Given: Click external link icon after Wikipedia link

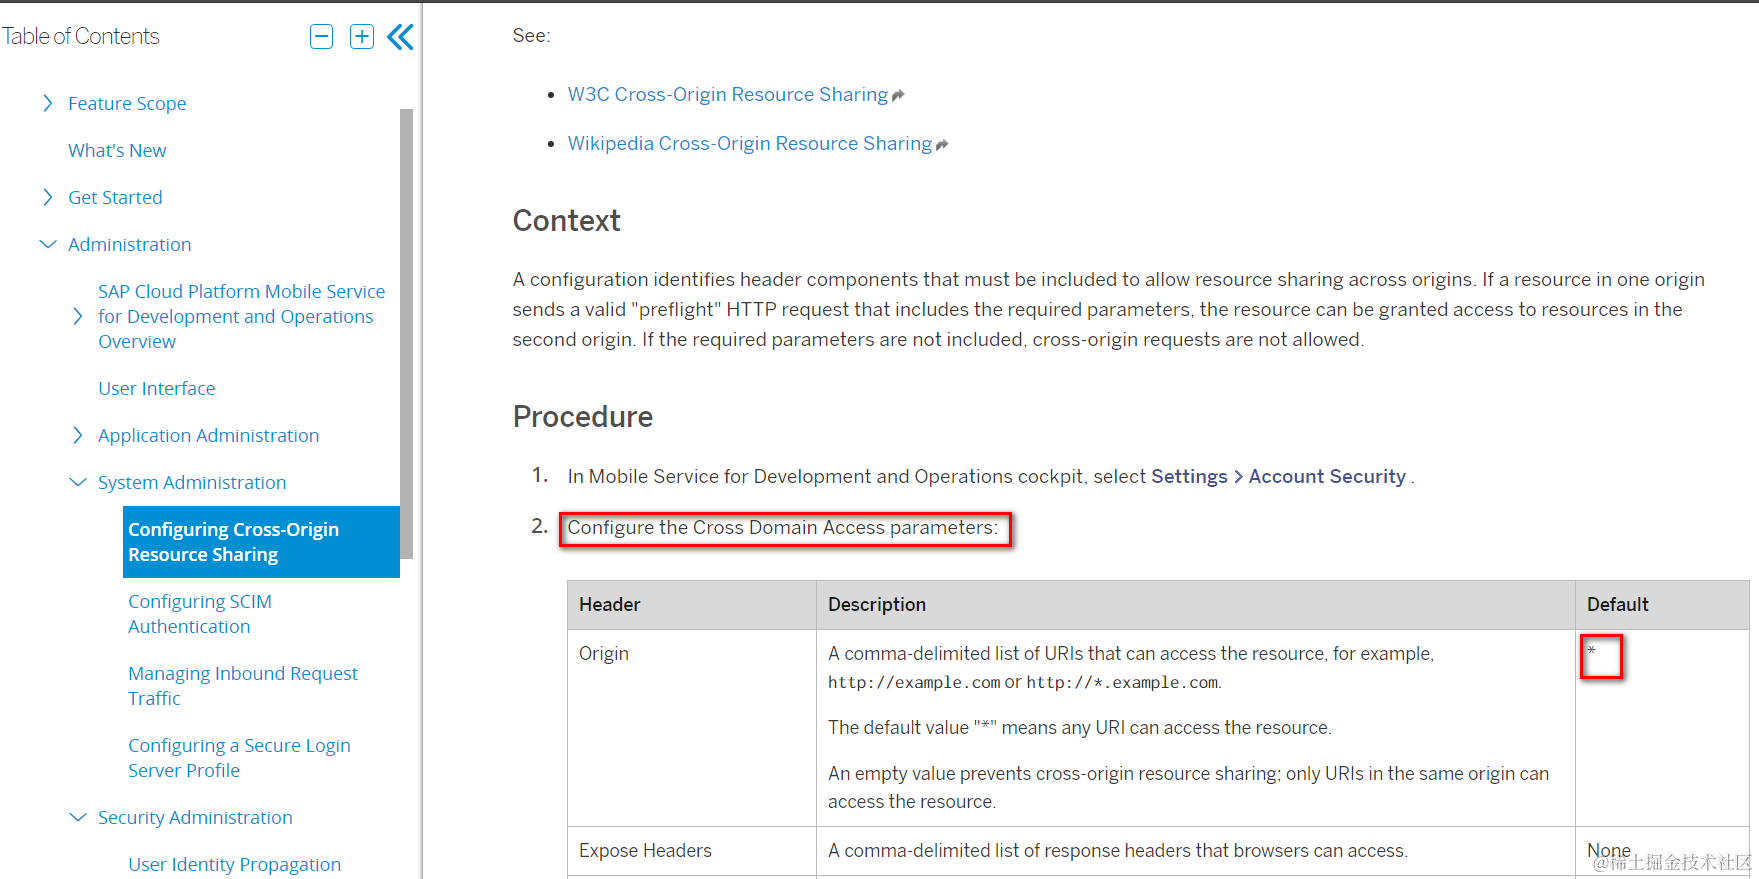Looking at the screenshot, I should coord(942,145).
